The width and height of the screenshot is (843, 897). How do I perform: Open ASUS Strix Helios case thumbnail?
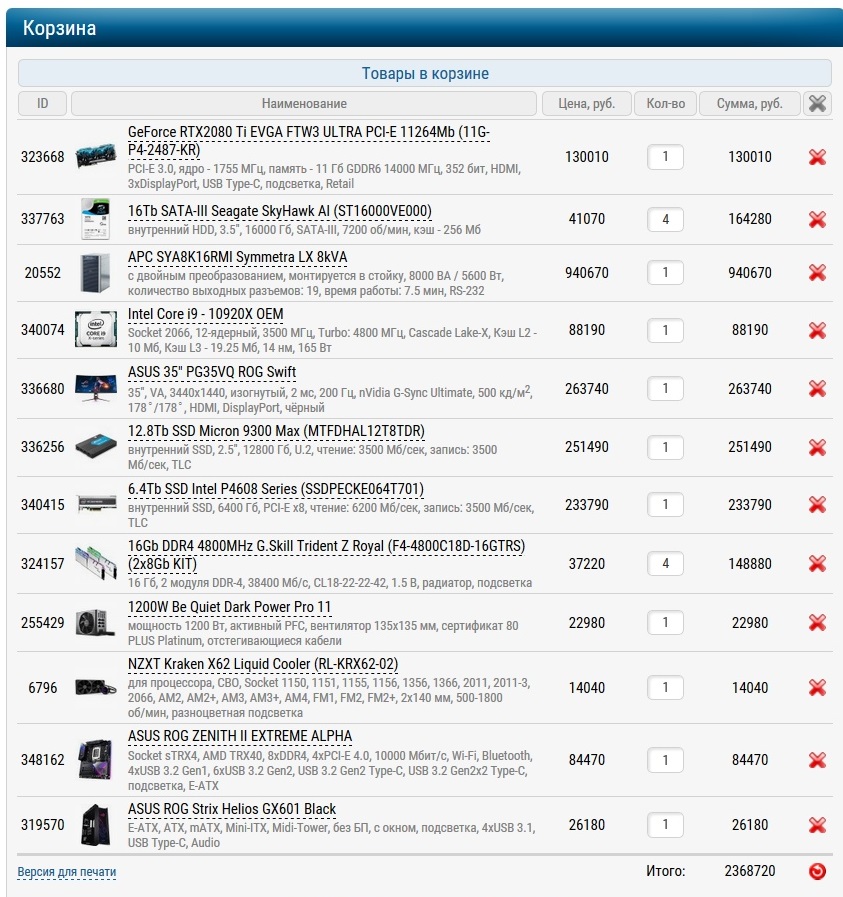tap(96, 824)
